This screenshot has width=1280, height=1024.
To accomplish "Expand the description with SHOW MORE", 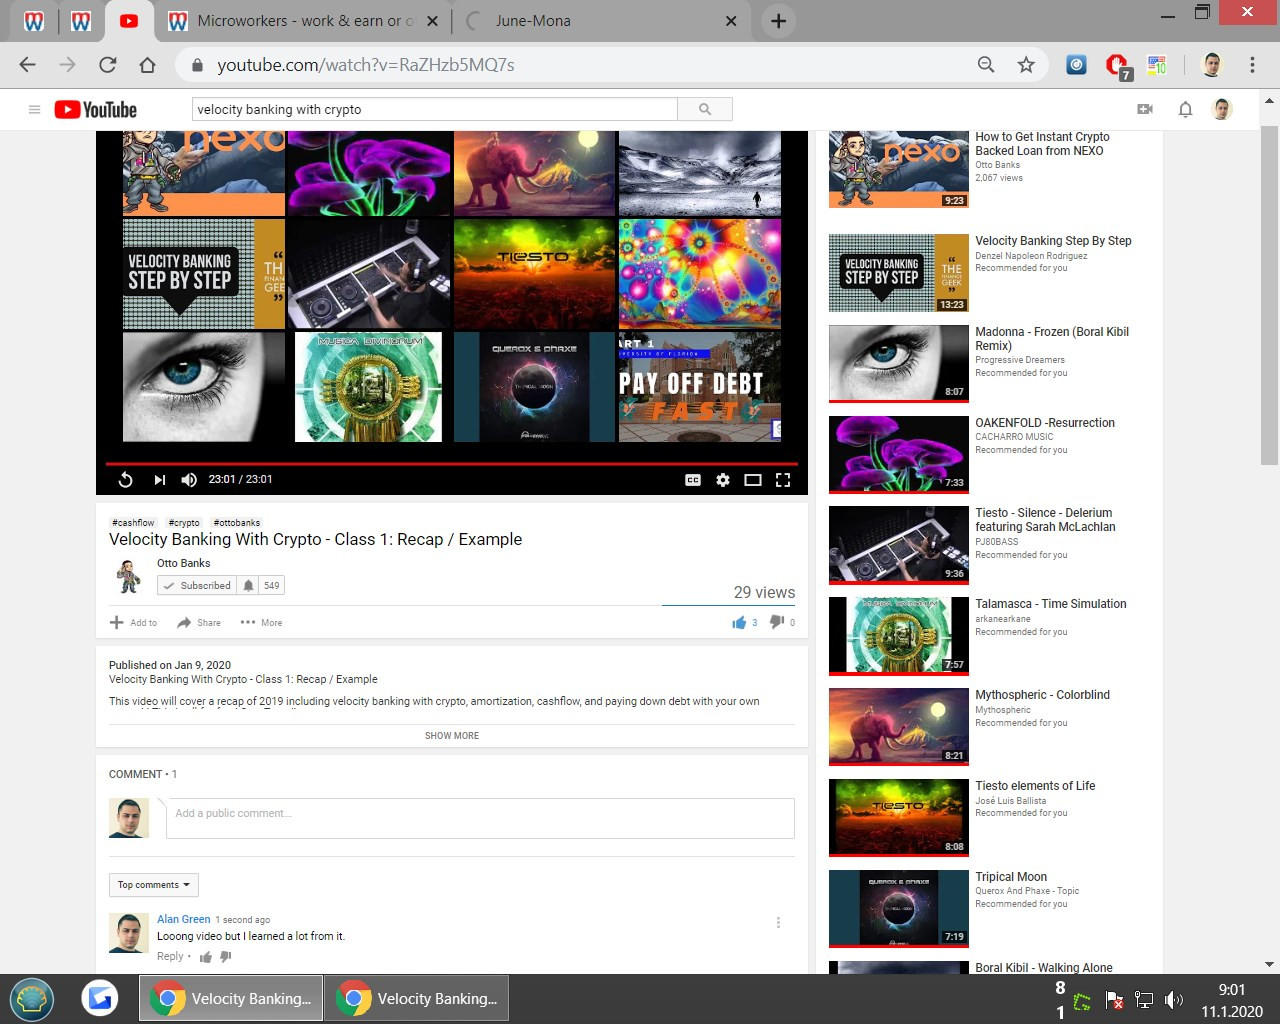I will (x=452, y=735).
